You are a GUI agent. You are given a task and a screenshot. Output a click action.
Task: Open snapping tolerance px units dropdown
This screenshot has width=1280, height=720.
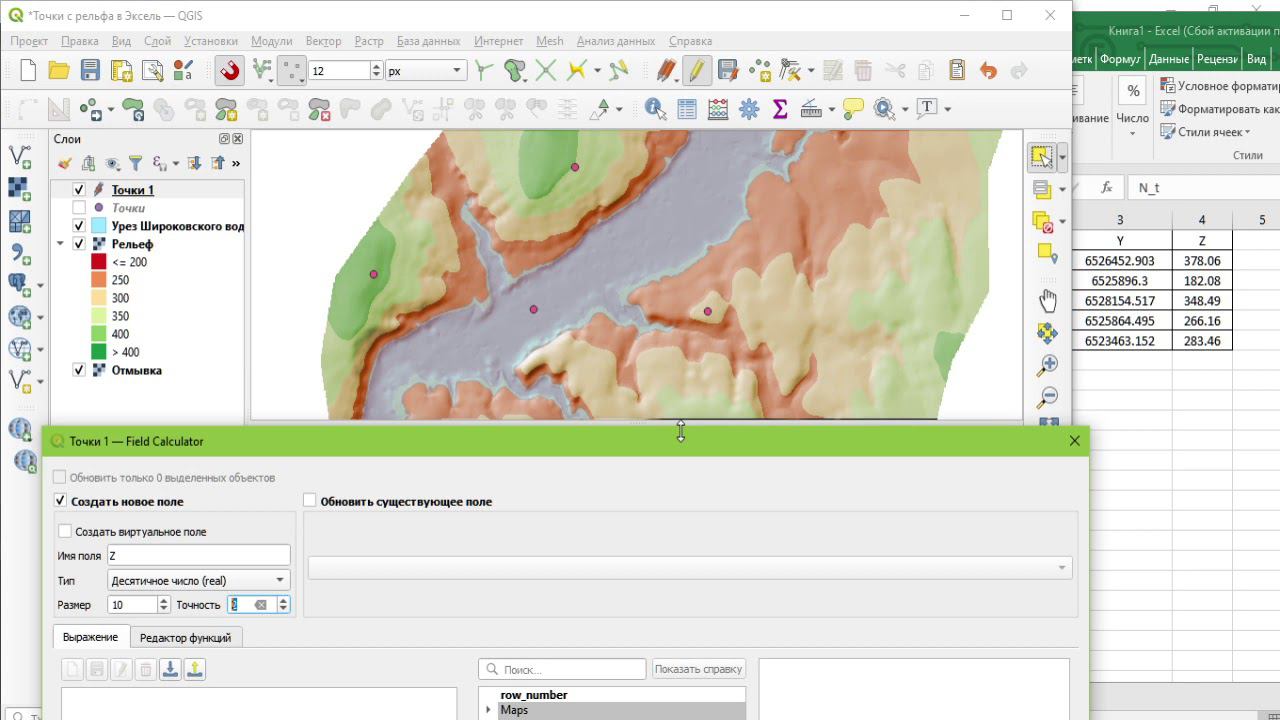point(426,71)
